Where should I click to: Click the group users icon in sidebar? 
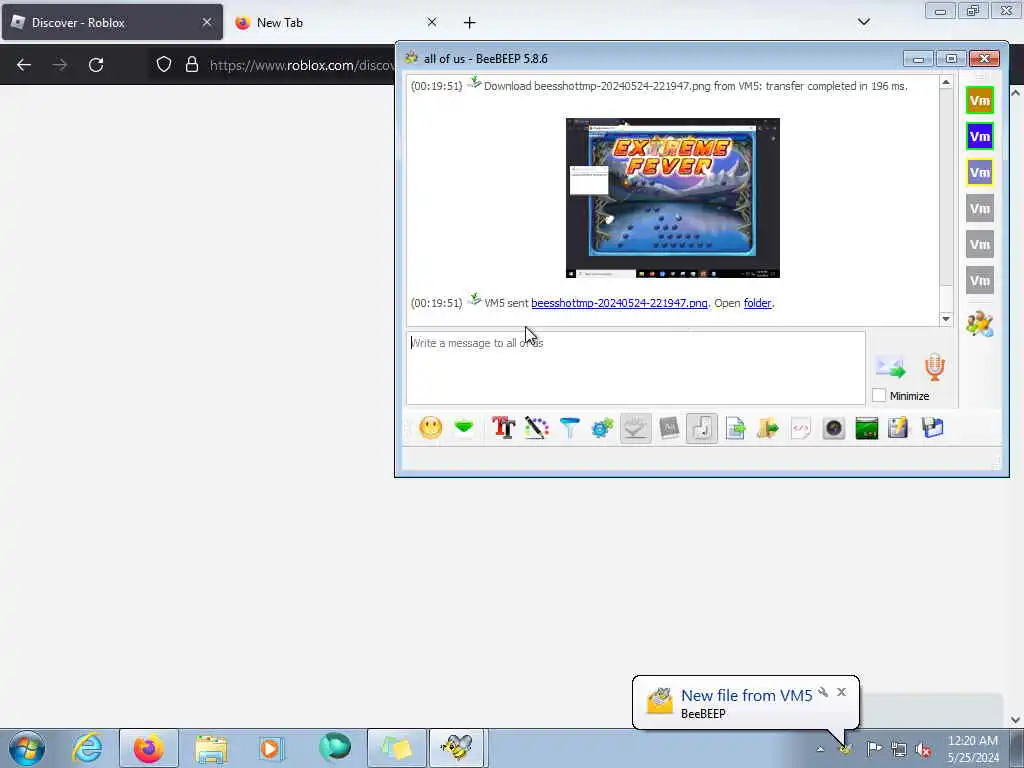[980, 324]
